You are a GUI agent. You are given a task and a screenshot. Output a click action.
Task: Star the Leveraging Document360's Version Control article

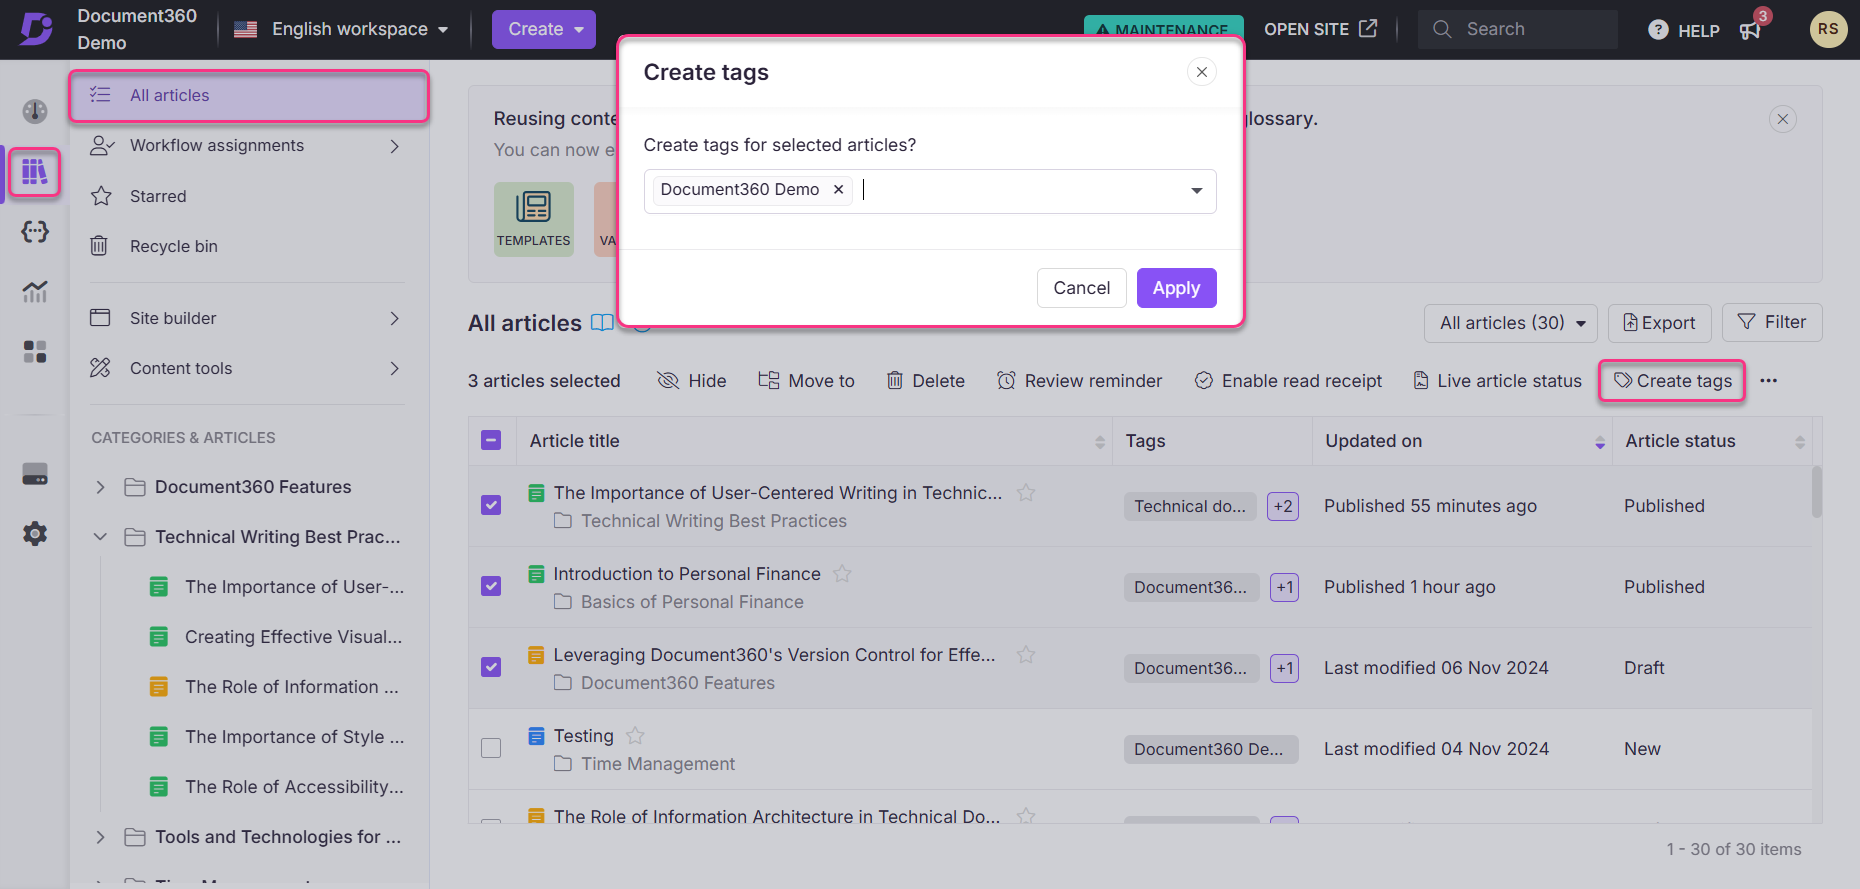coord(1026,655)
